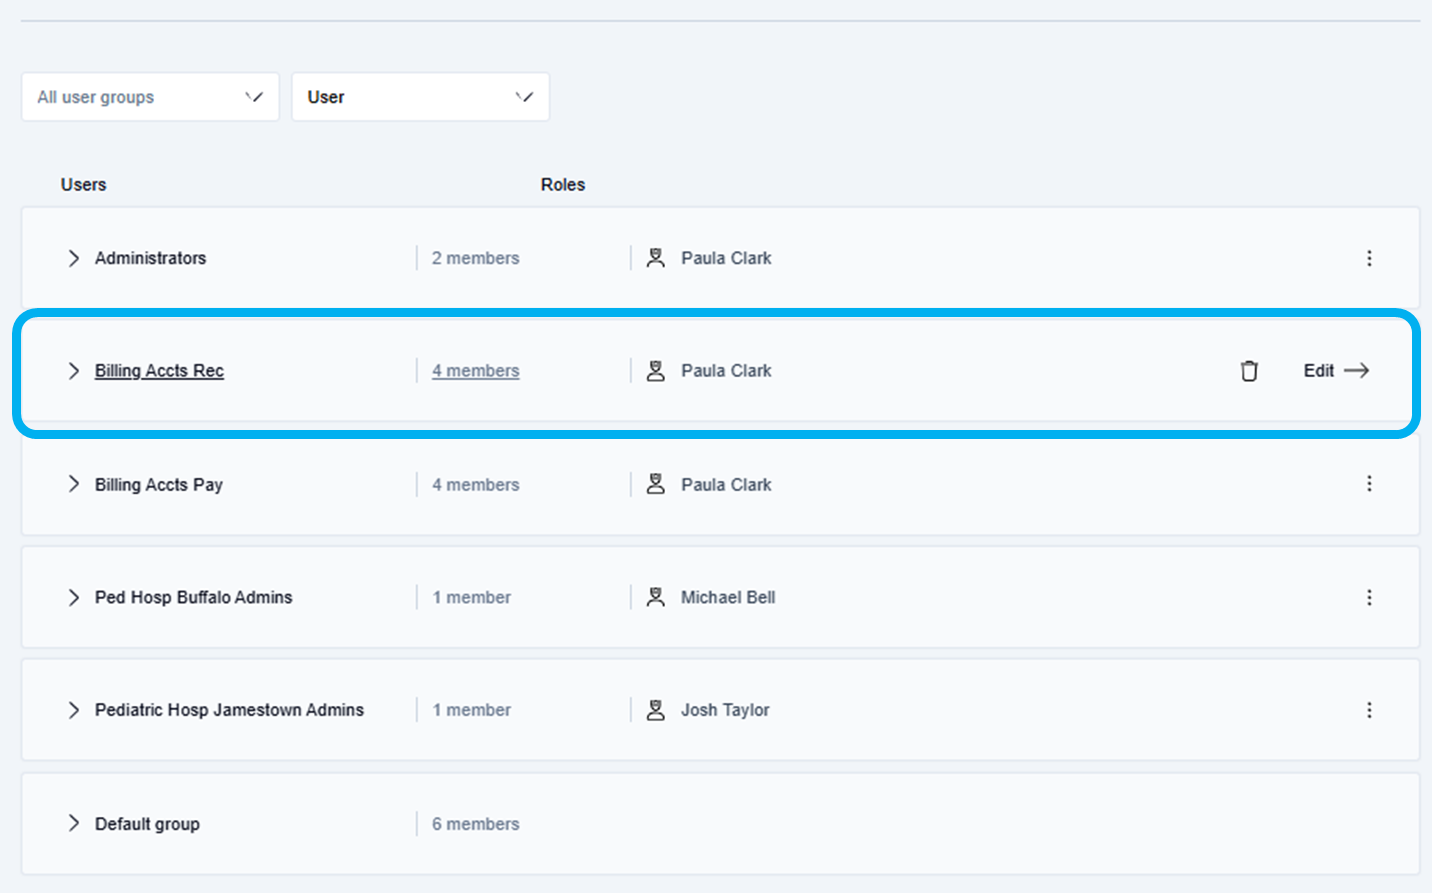Expand the Billing Accts Pay group
The height and width of the screenshot is (893, 1432).
[73, 484]
